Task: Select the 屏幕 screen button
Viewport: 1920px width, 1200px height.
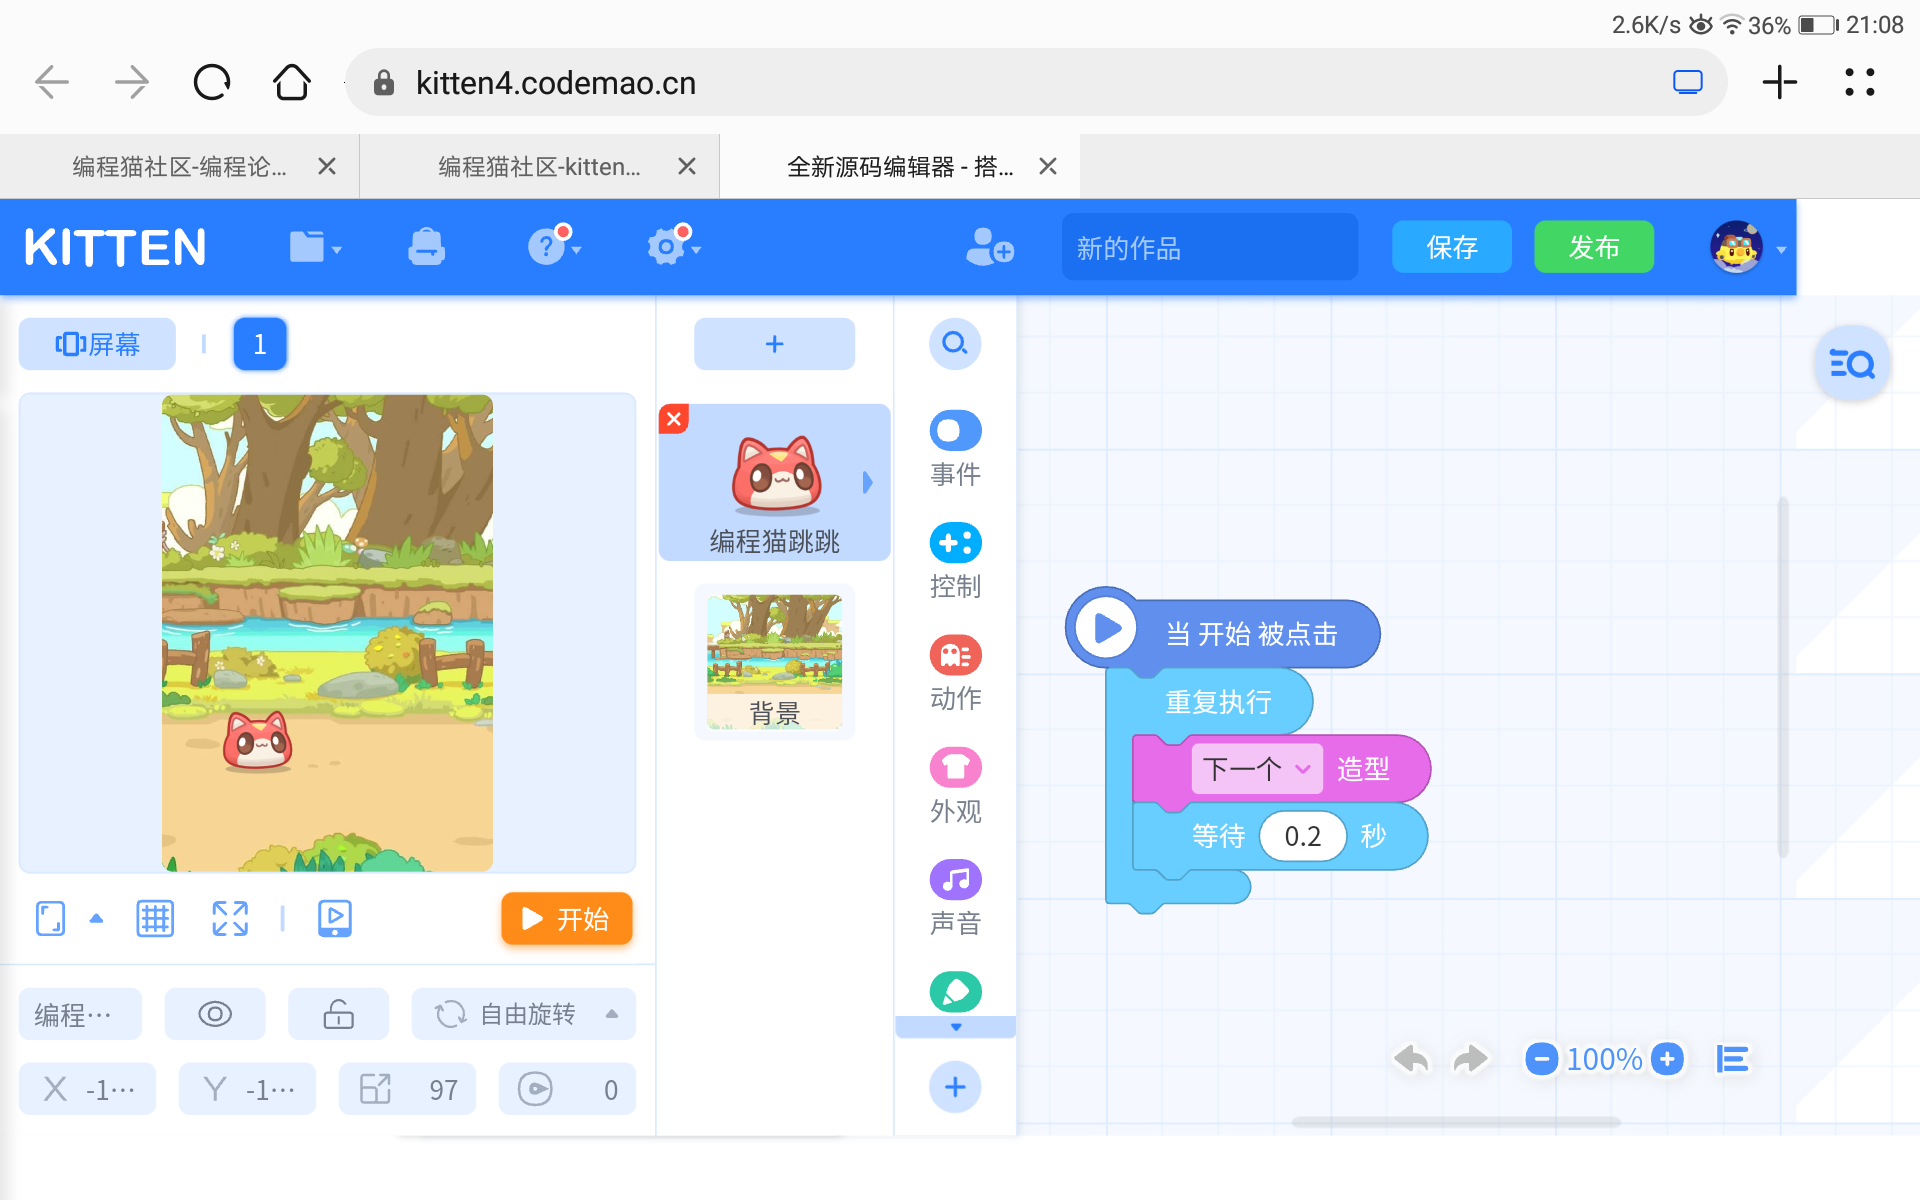Action: 97,344
